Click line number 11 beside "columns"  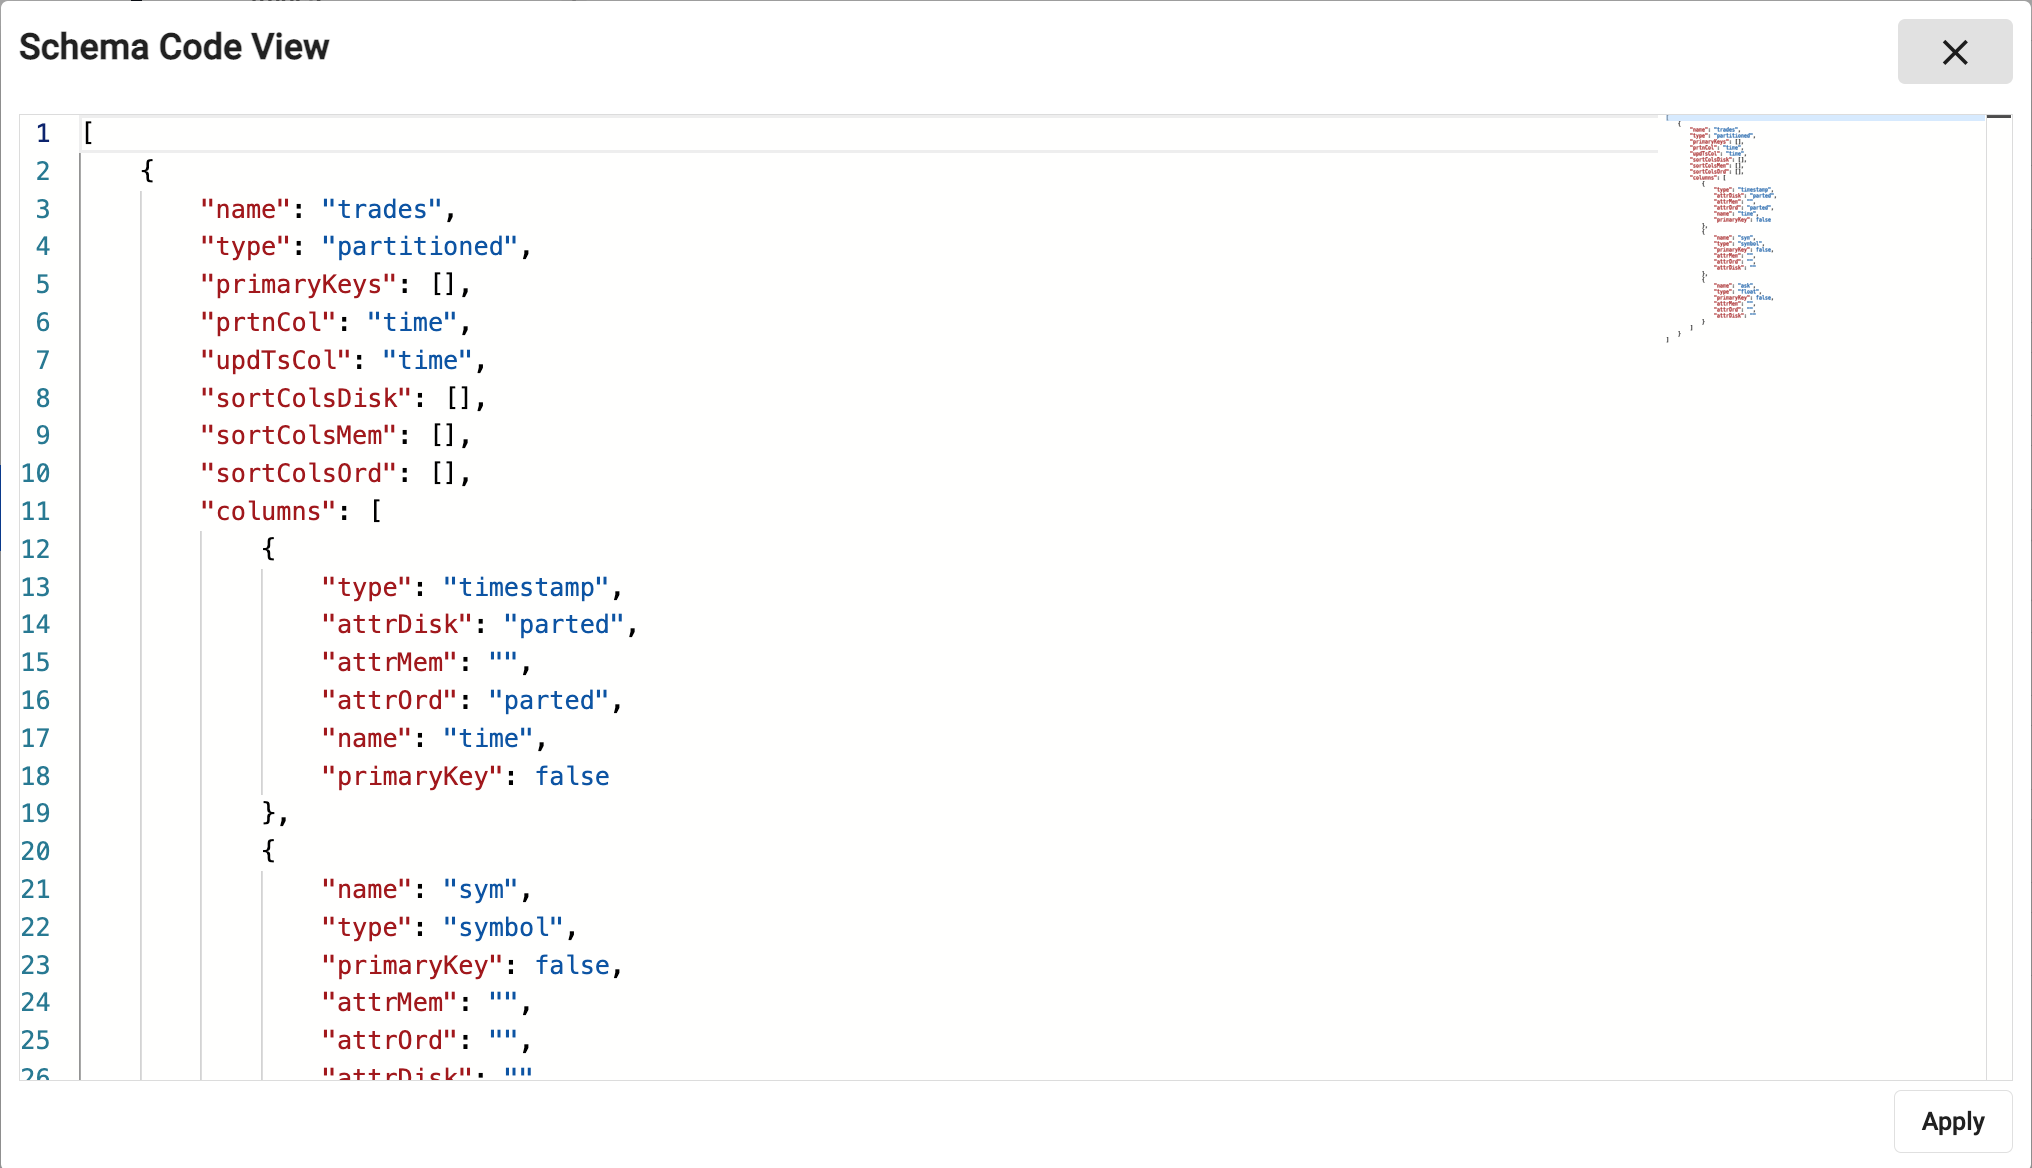(x=36, y=511)
